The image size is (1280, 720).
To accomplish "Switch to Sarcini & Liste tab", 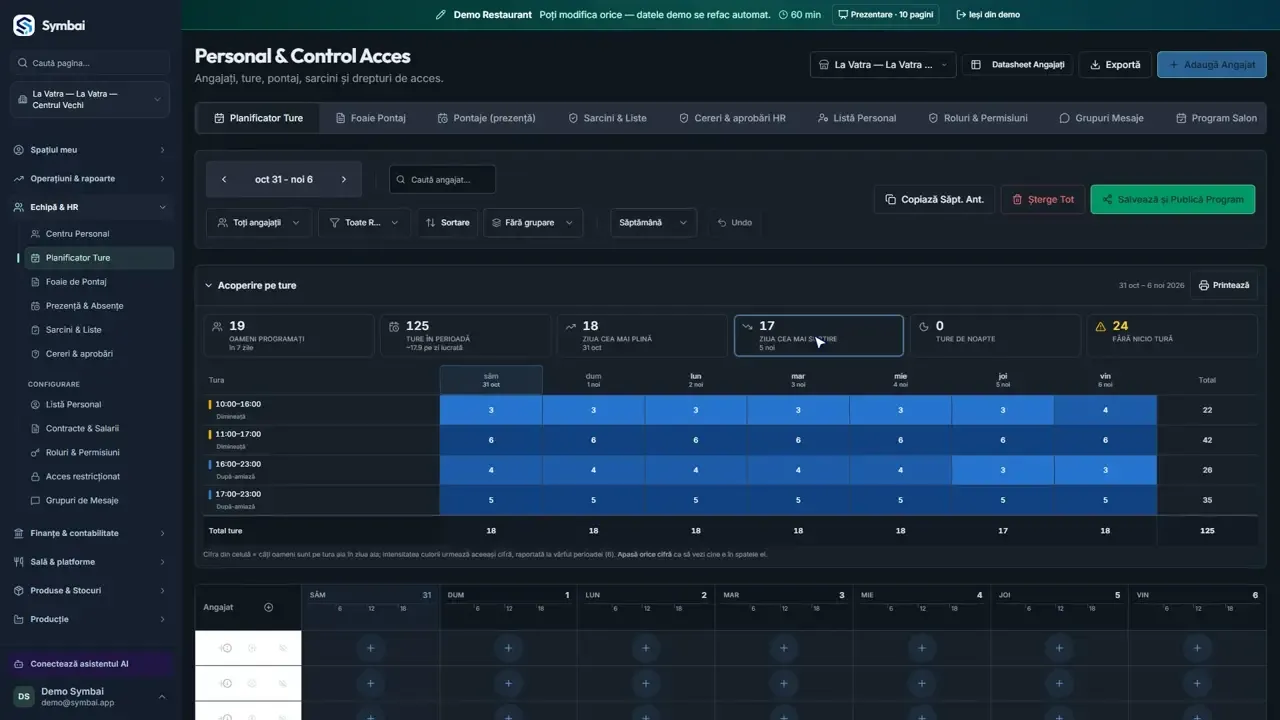I will pyautogui.click(x=607, y=118).
